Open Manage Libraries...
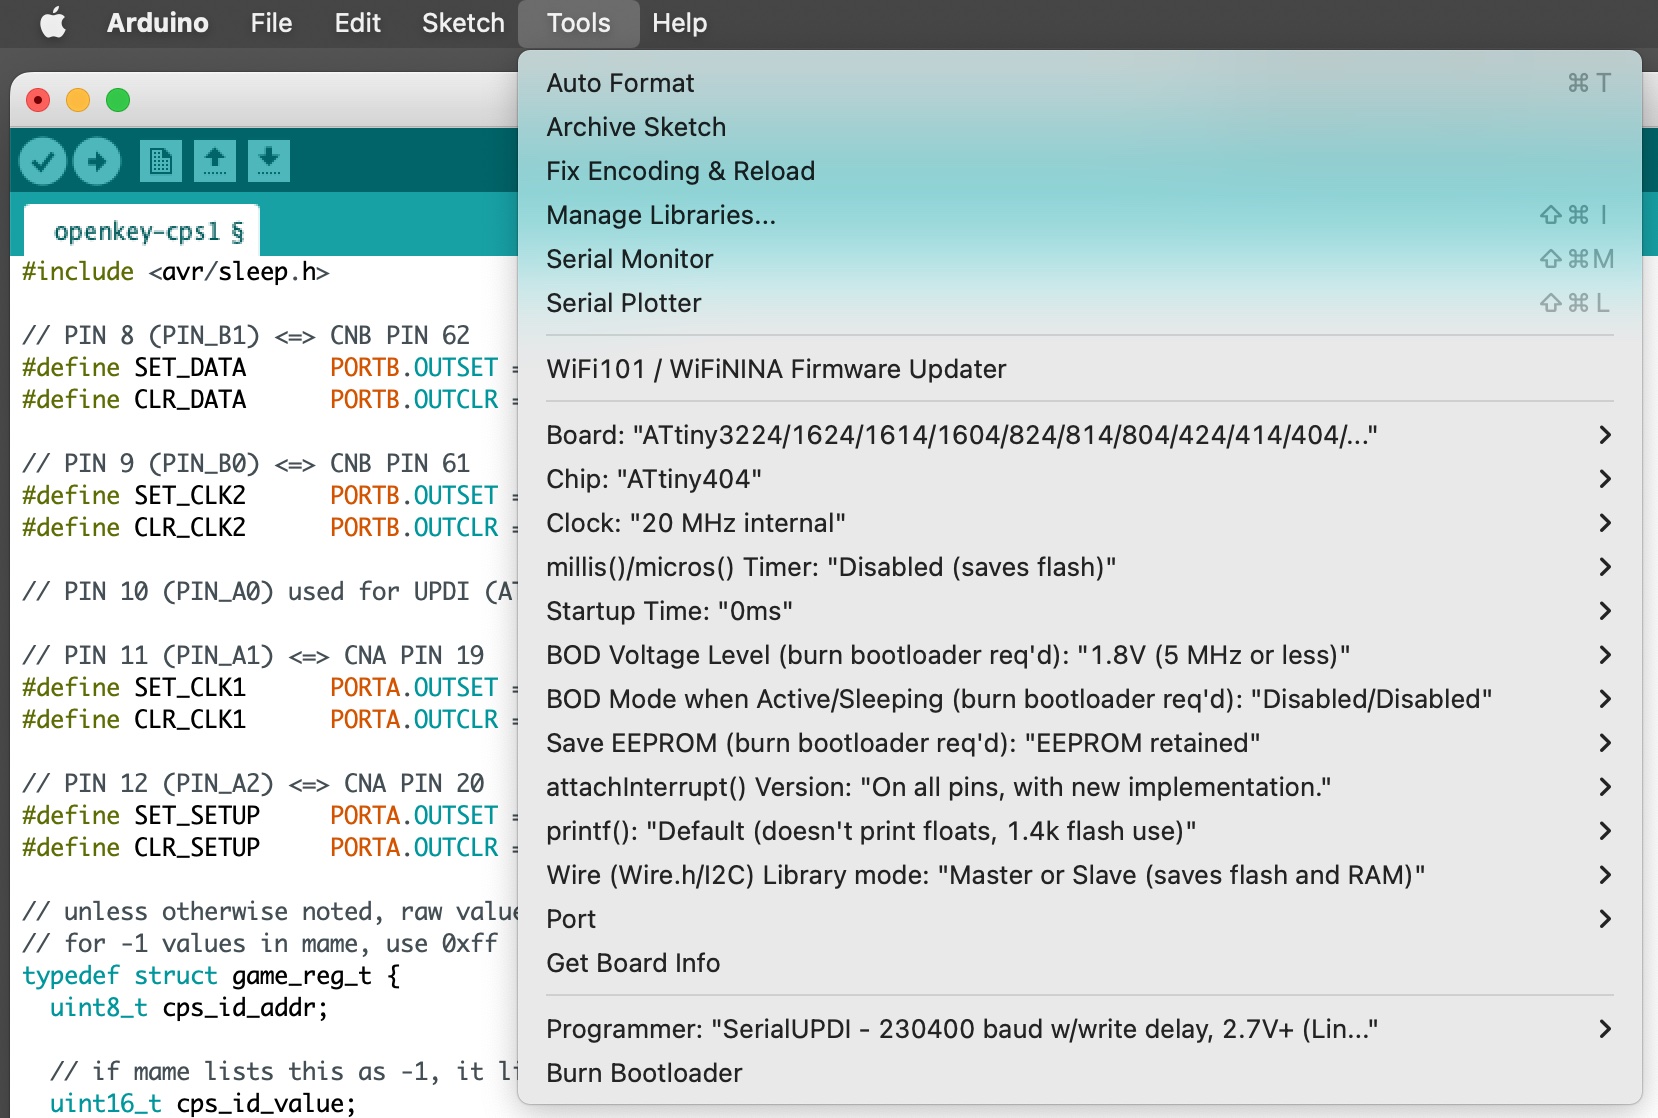The image size is (1658, 1118). (1080, 215)
